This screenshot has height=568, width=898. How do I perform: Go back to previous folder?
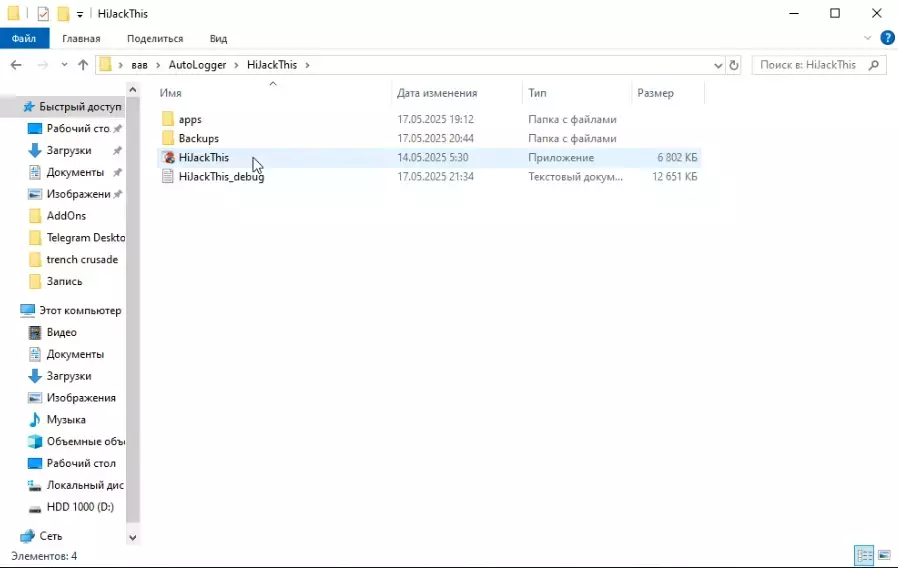click(16, 65)
